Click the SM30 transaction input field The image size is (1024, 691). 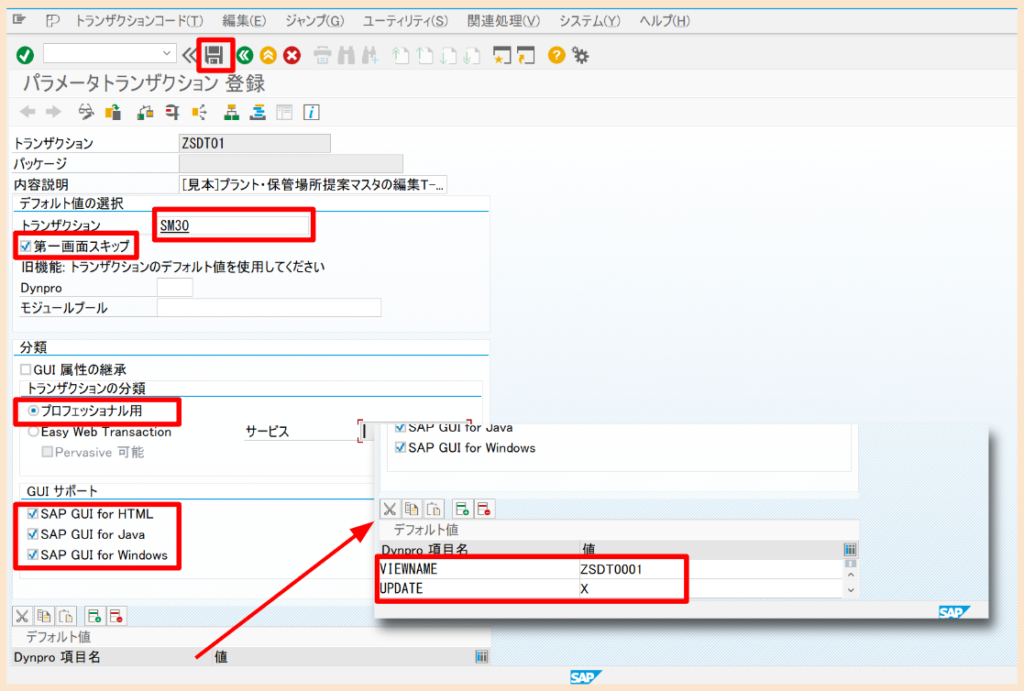[x=233, y=225]
